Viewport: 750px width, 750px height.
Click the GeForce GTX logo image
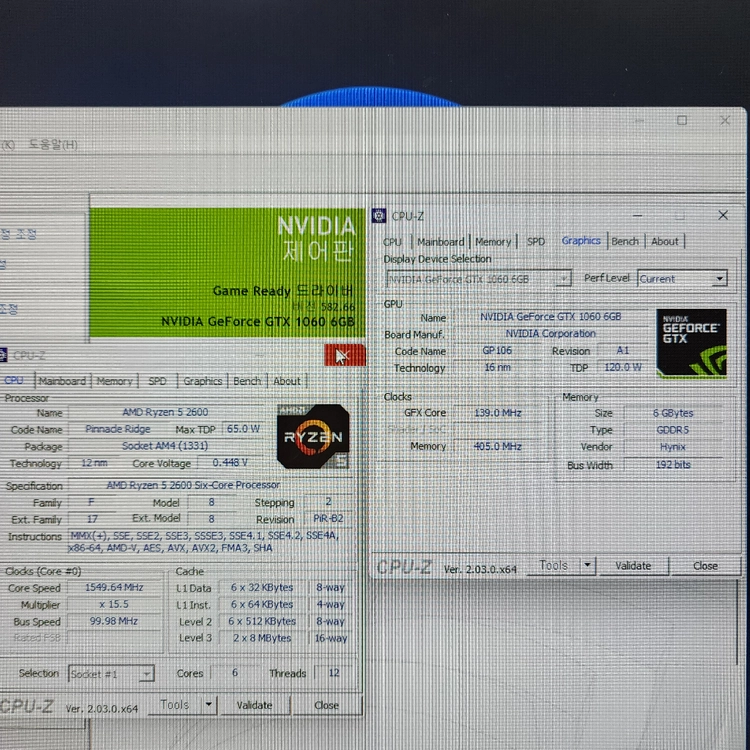tap(692, 343)
